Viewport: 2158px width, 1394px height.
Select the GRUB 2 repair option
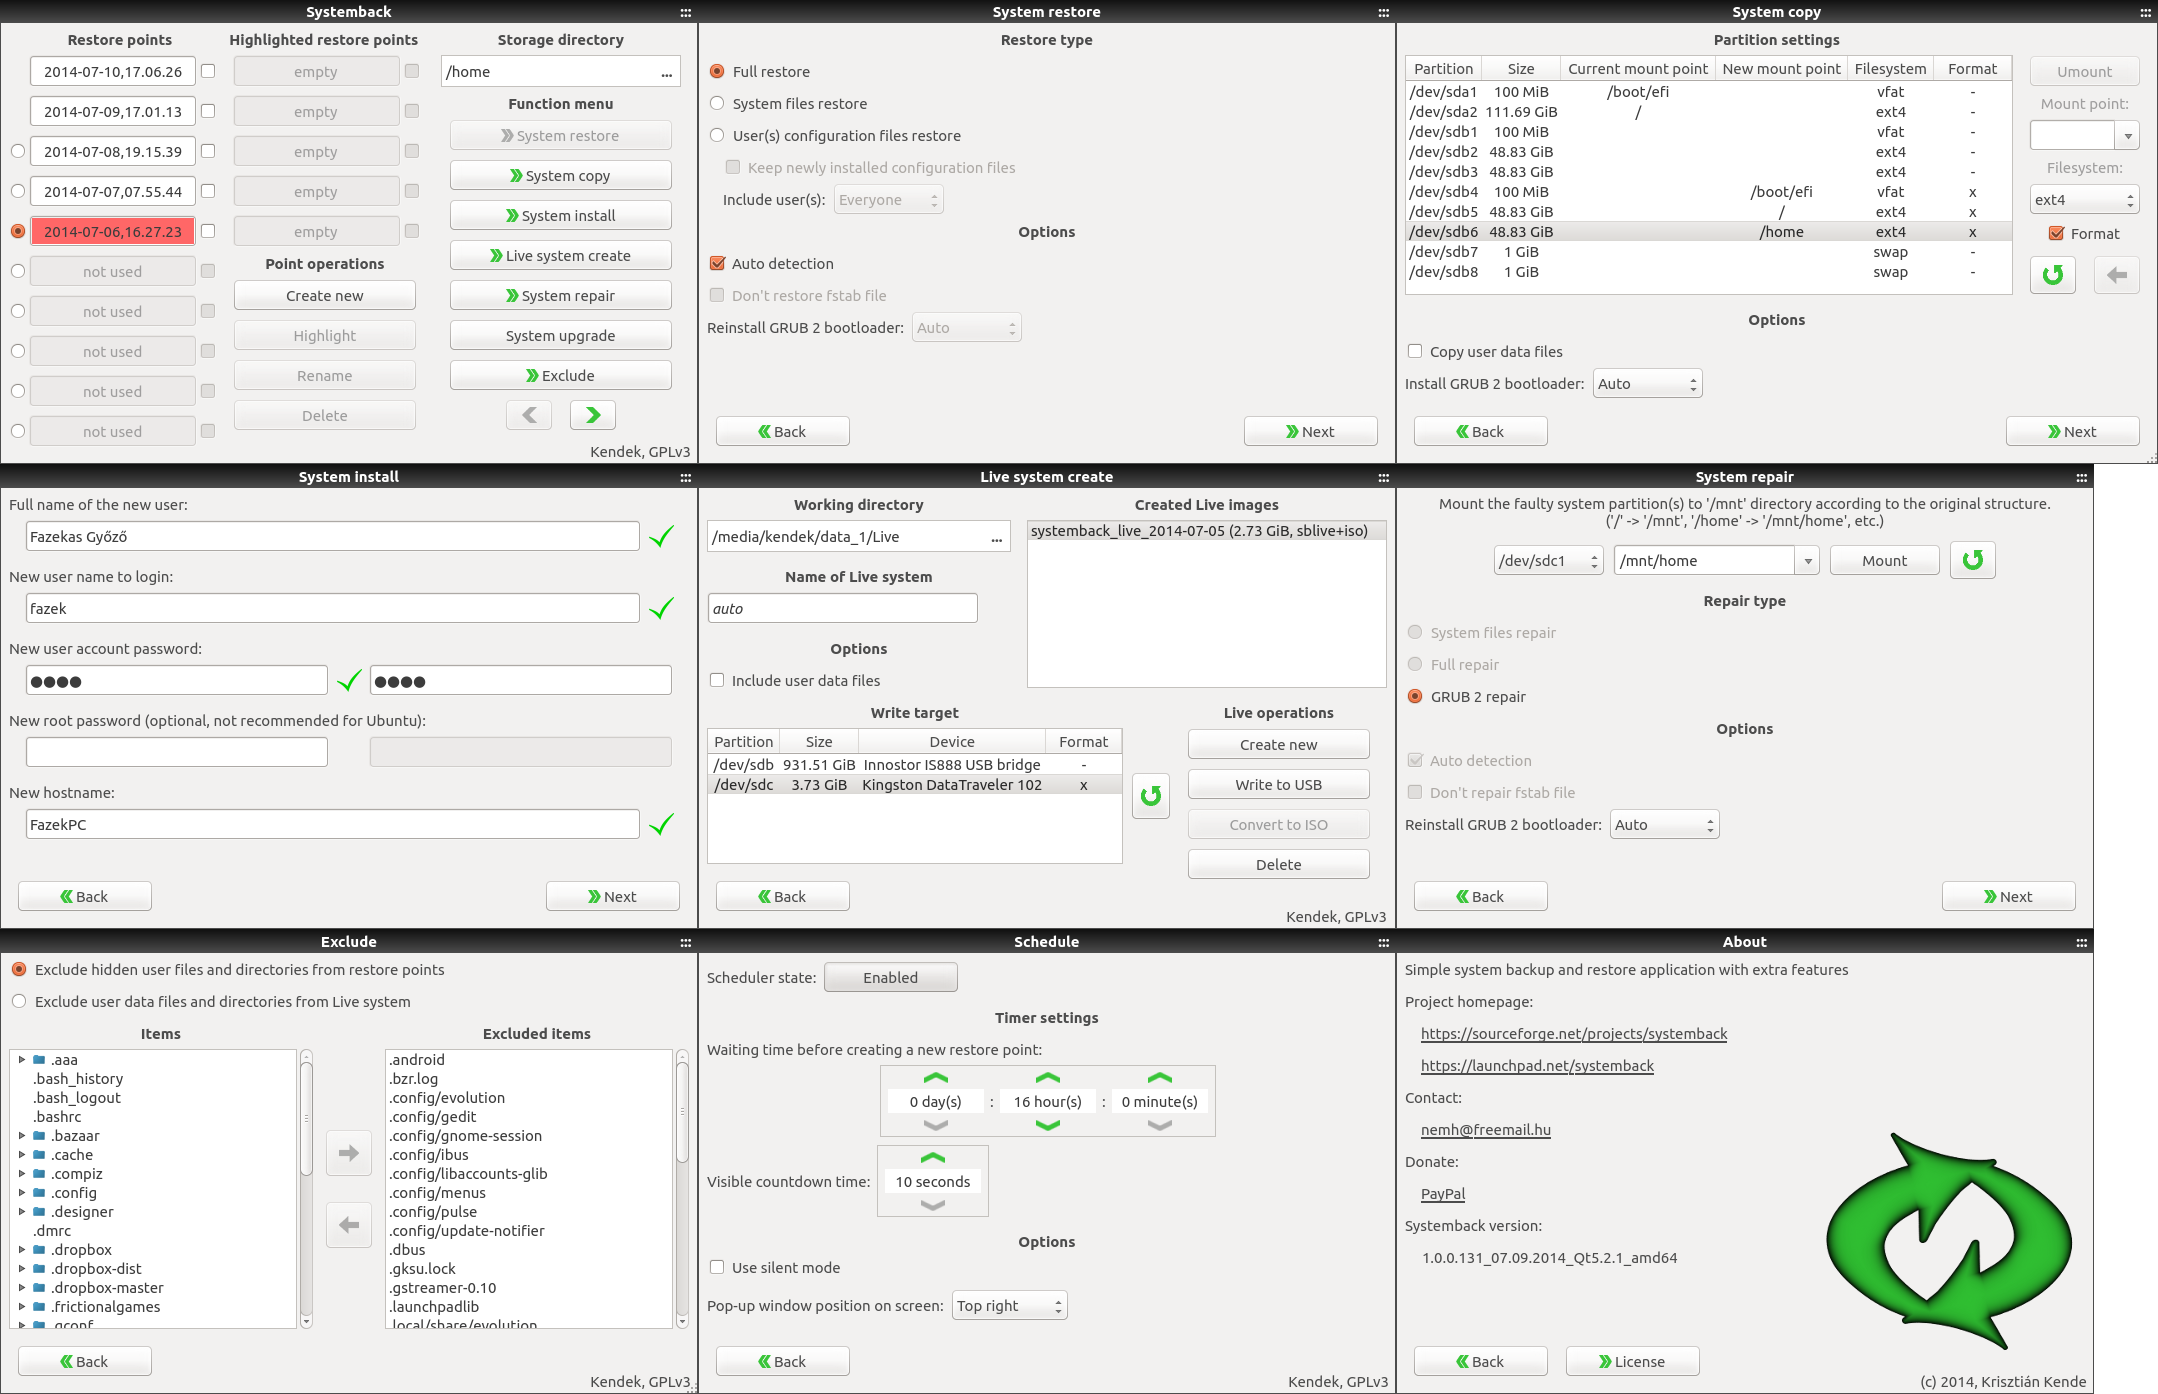click(1415, 697)
